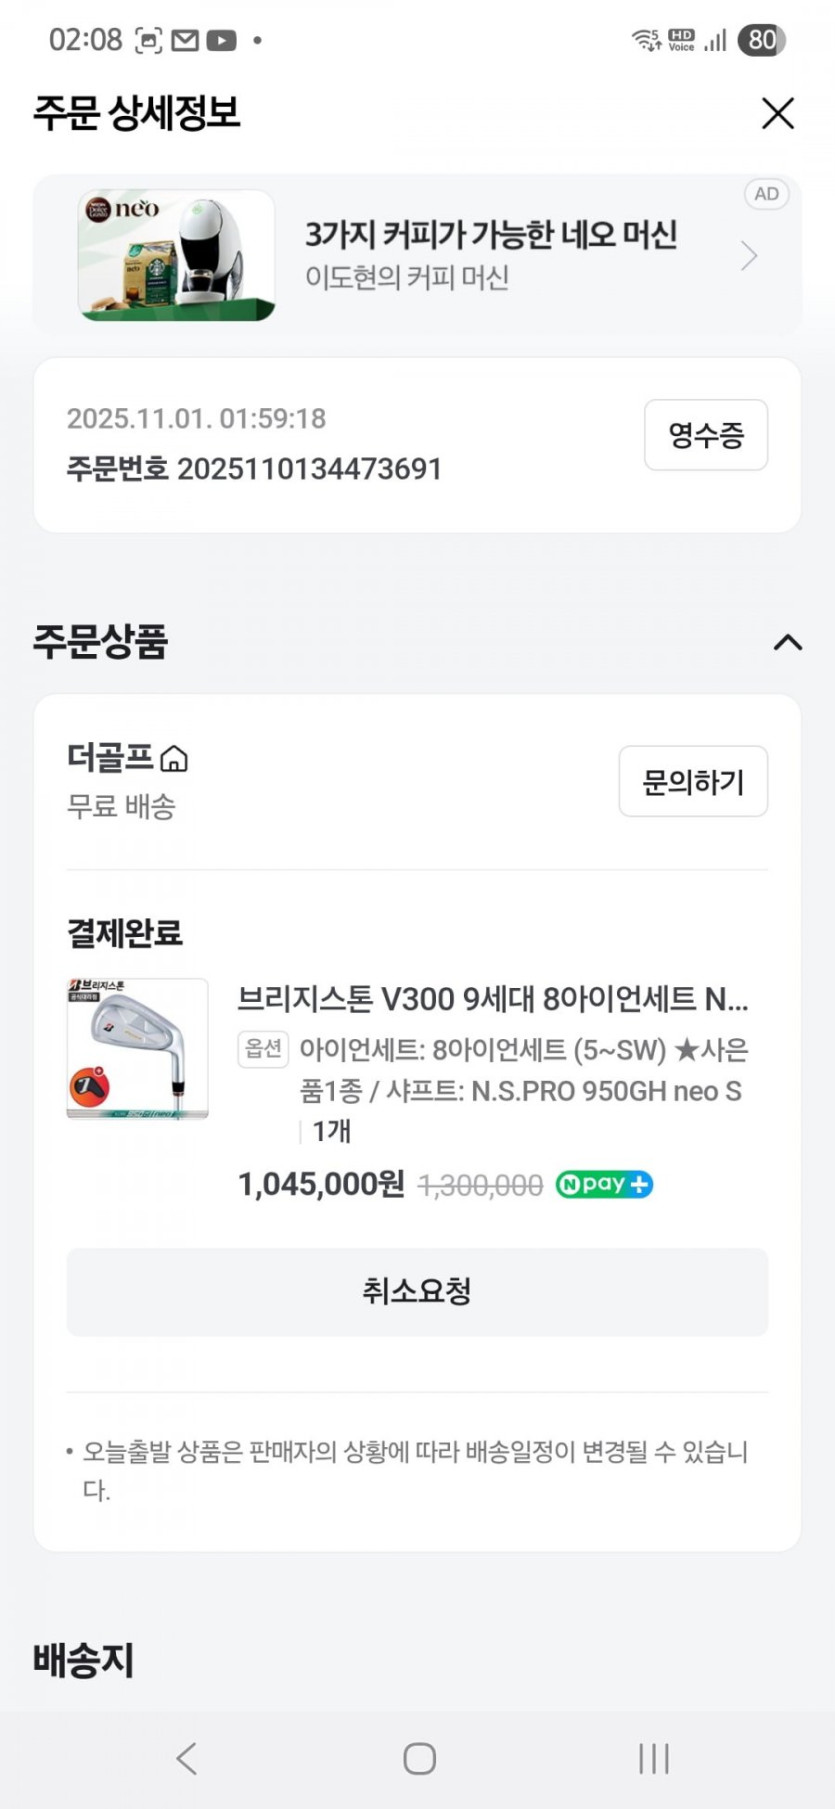Viewport: 835px width, 1809px height.
Task: Open the 영수증 receipt button
Action: tap(705, 435)
